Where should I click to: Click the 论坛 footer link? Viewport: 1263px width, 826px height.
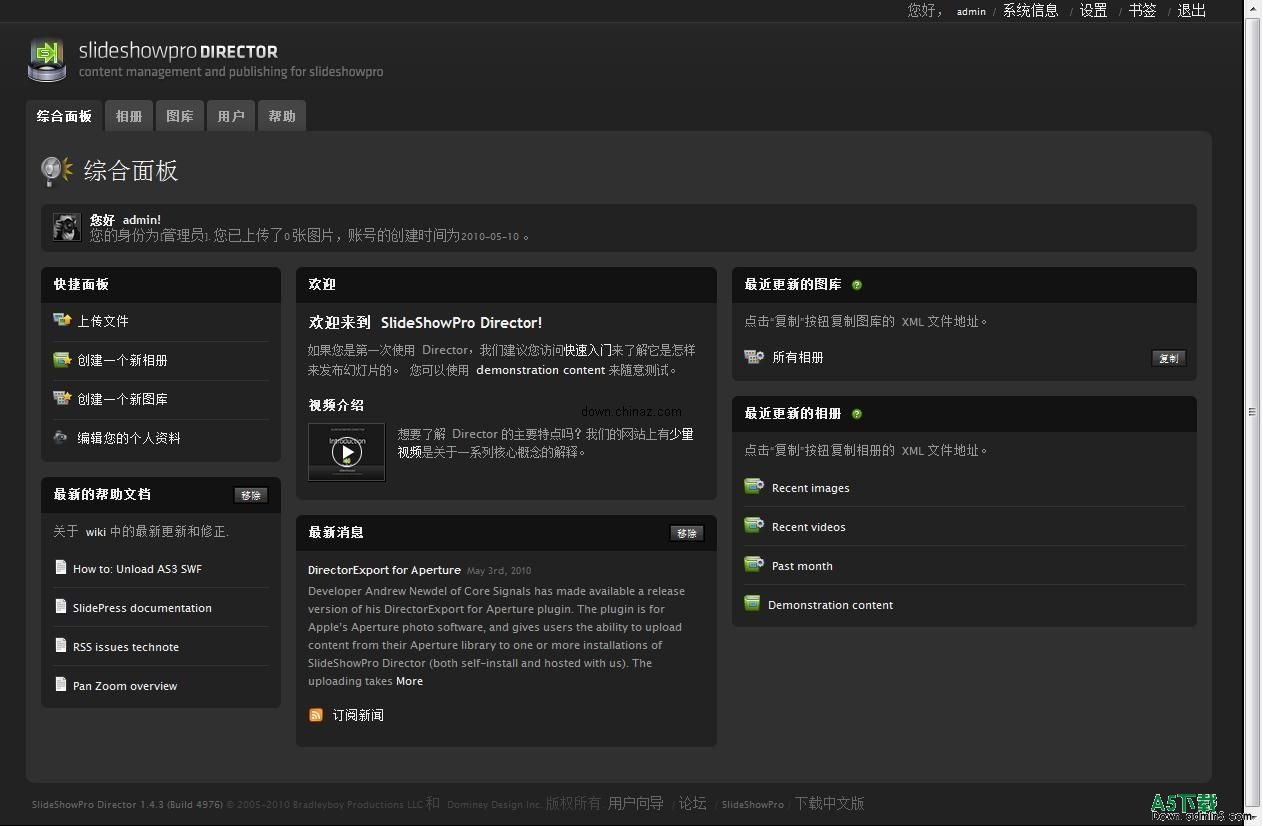click(693, 803)
